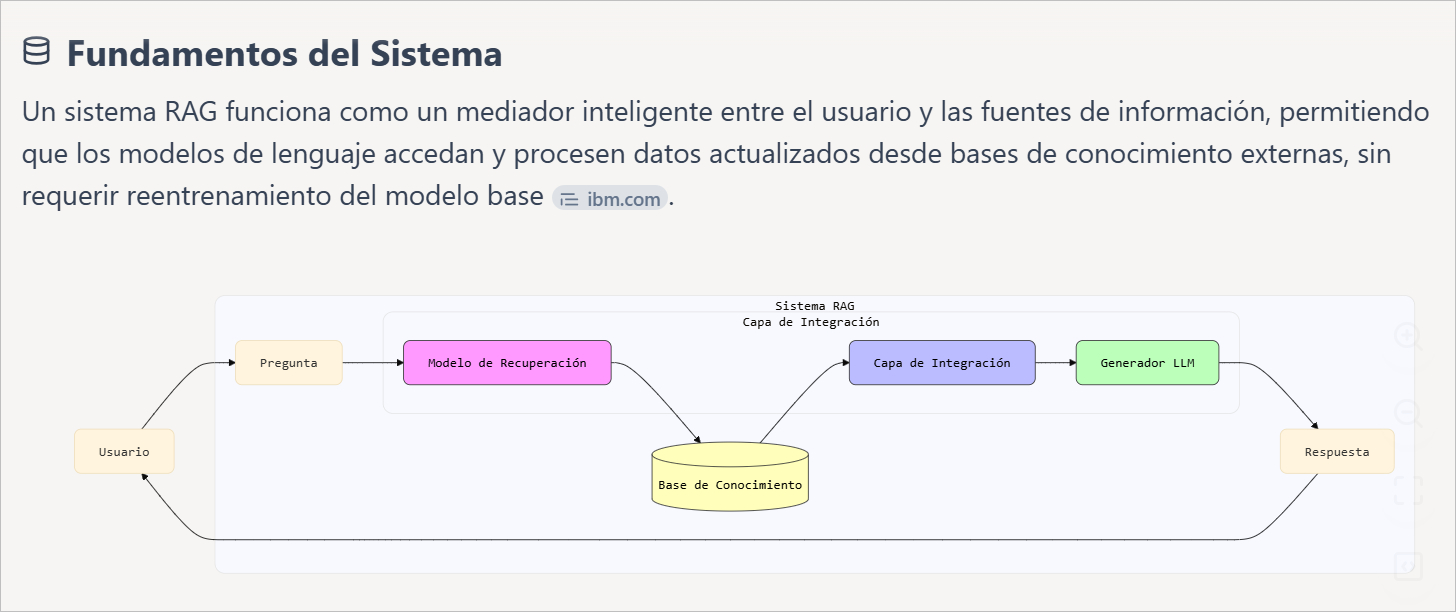The height and width of the screenshot is (612, 1456).
Task: Select the Respuesta node
Action: coord(1336,452)
